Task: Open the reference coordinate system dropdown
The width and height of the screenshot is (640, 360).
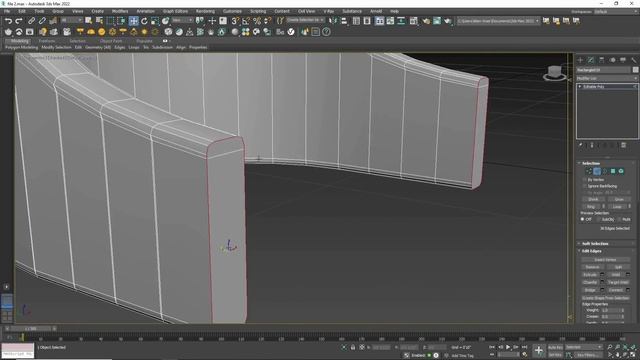Action: [x=182, y=20]
